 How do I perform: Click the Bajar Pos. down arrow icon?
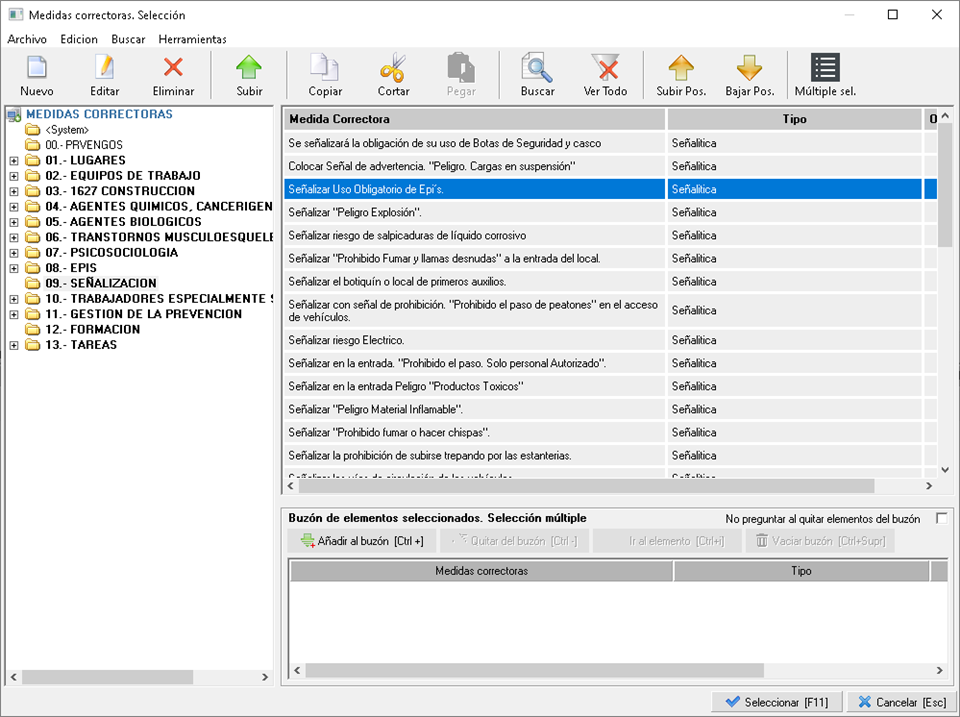(x=749, y=69)
